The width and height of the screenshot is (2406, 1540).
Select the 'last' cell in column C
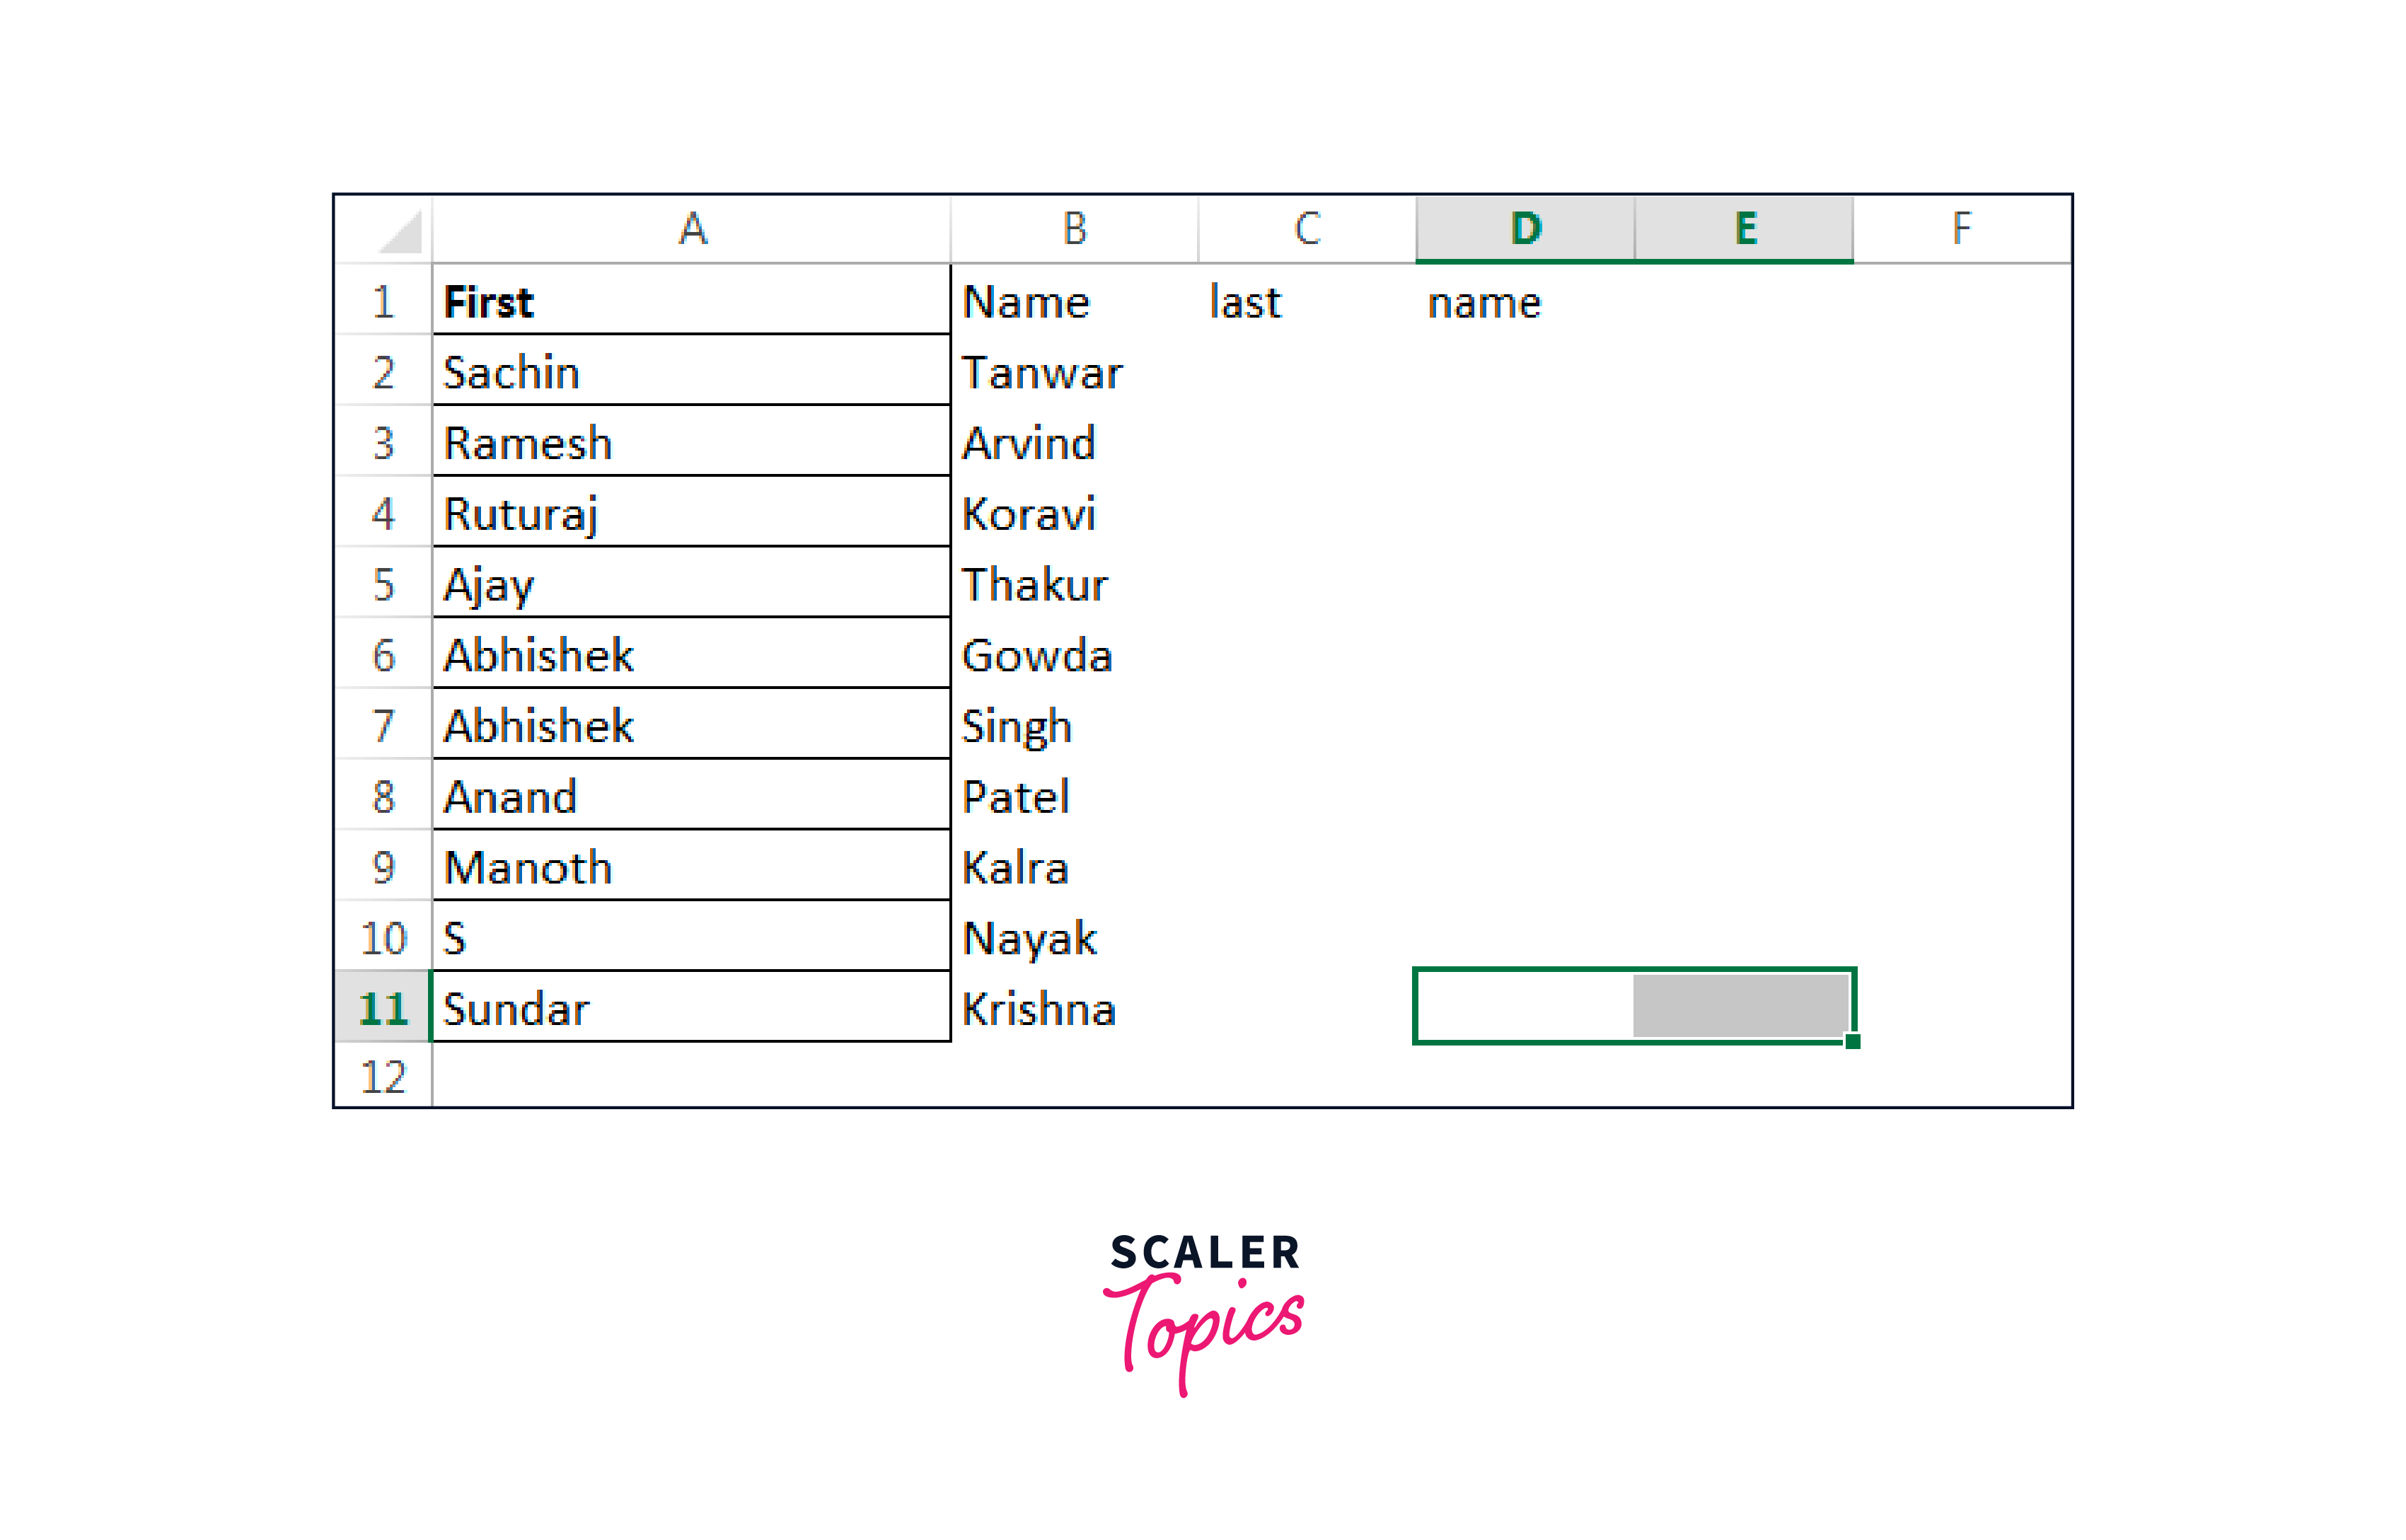coord(1307,302)
